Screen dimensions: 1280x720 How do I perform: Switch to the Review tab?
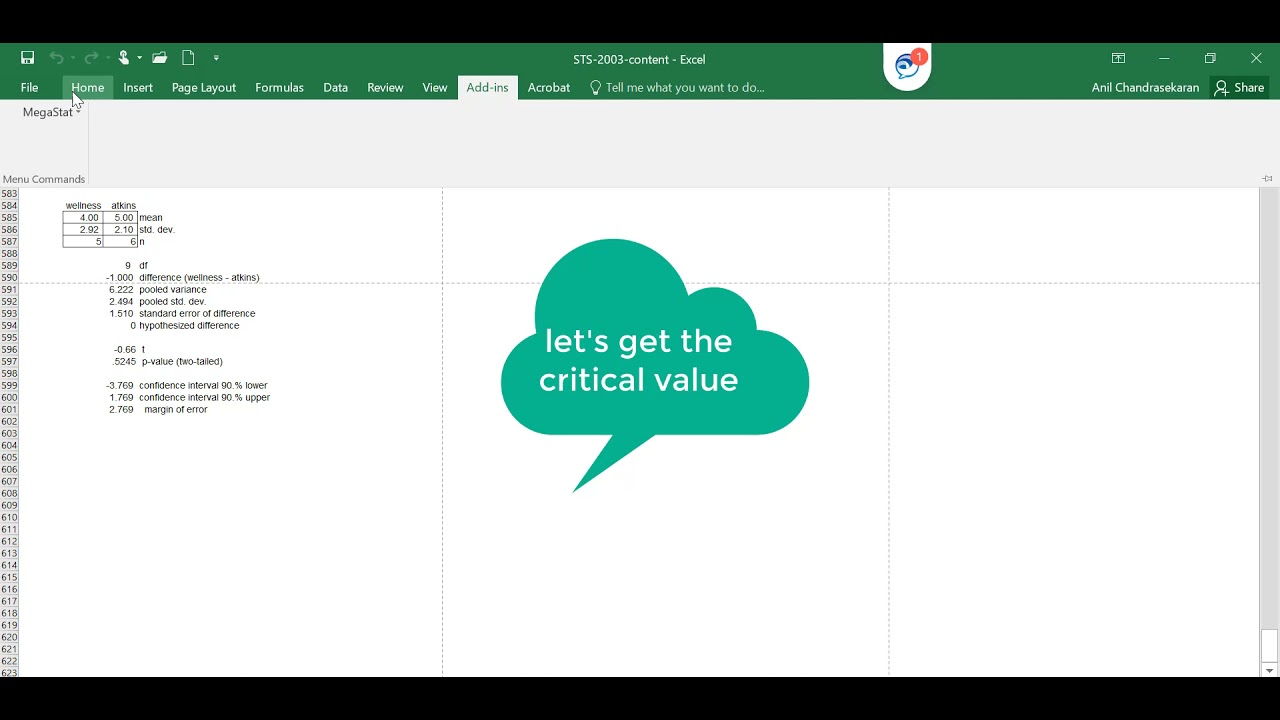coord(385,87)
